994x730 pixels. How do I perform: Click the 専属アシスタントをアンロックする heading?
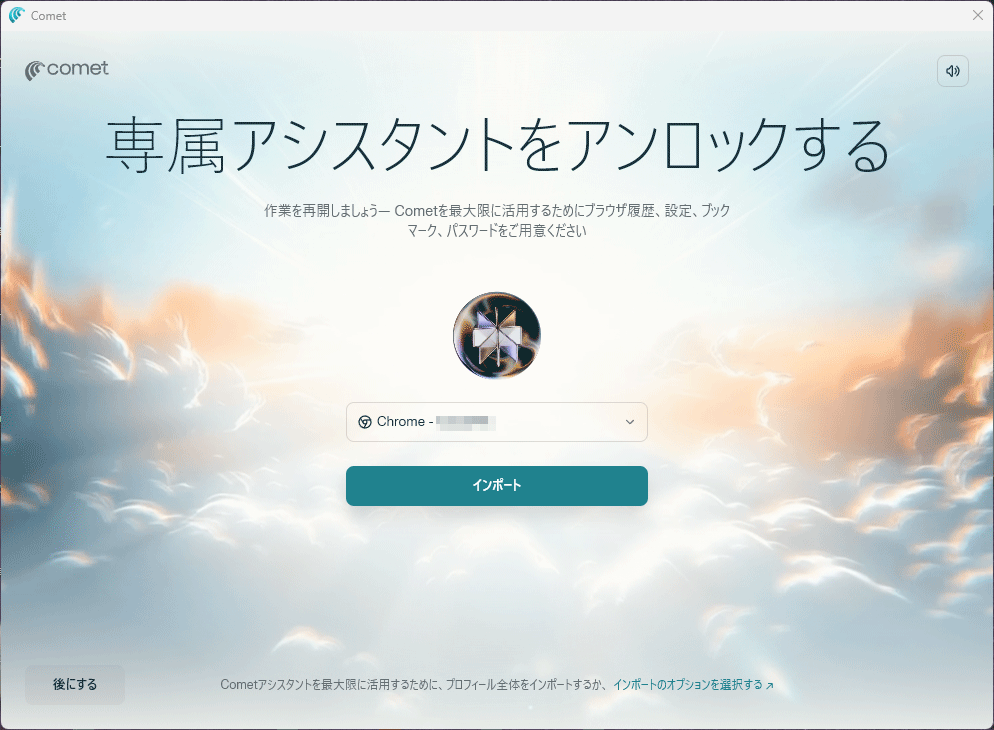[x=497, y=146]
